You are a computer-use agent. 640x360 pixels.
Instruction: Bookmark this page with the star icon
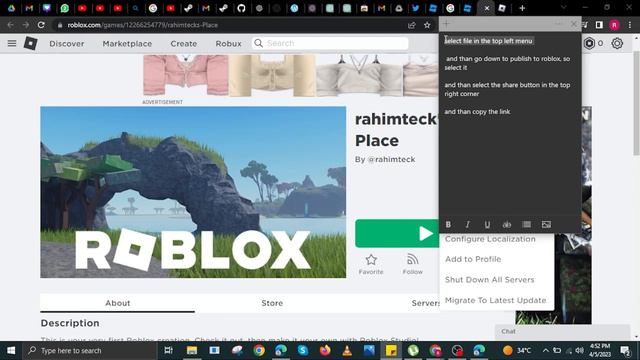pyautogui.click(x=427, y=25)
